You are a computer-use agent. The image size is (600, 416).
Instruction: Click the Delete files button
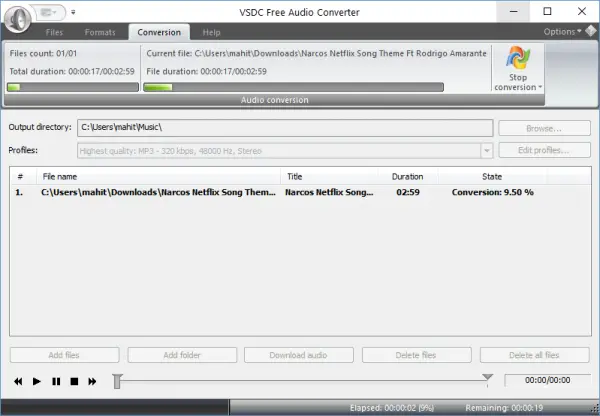416,355
